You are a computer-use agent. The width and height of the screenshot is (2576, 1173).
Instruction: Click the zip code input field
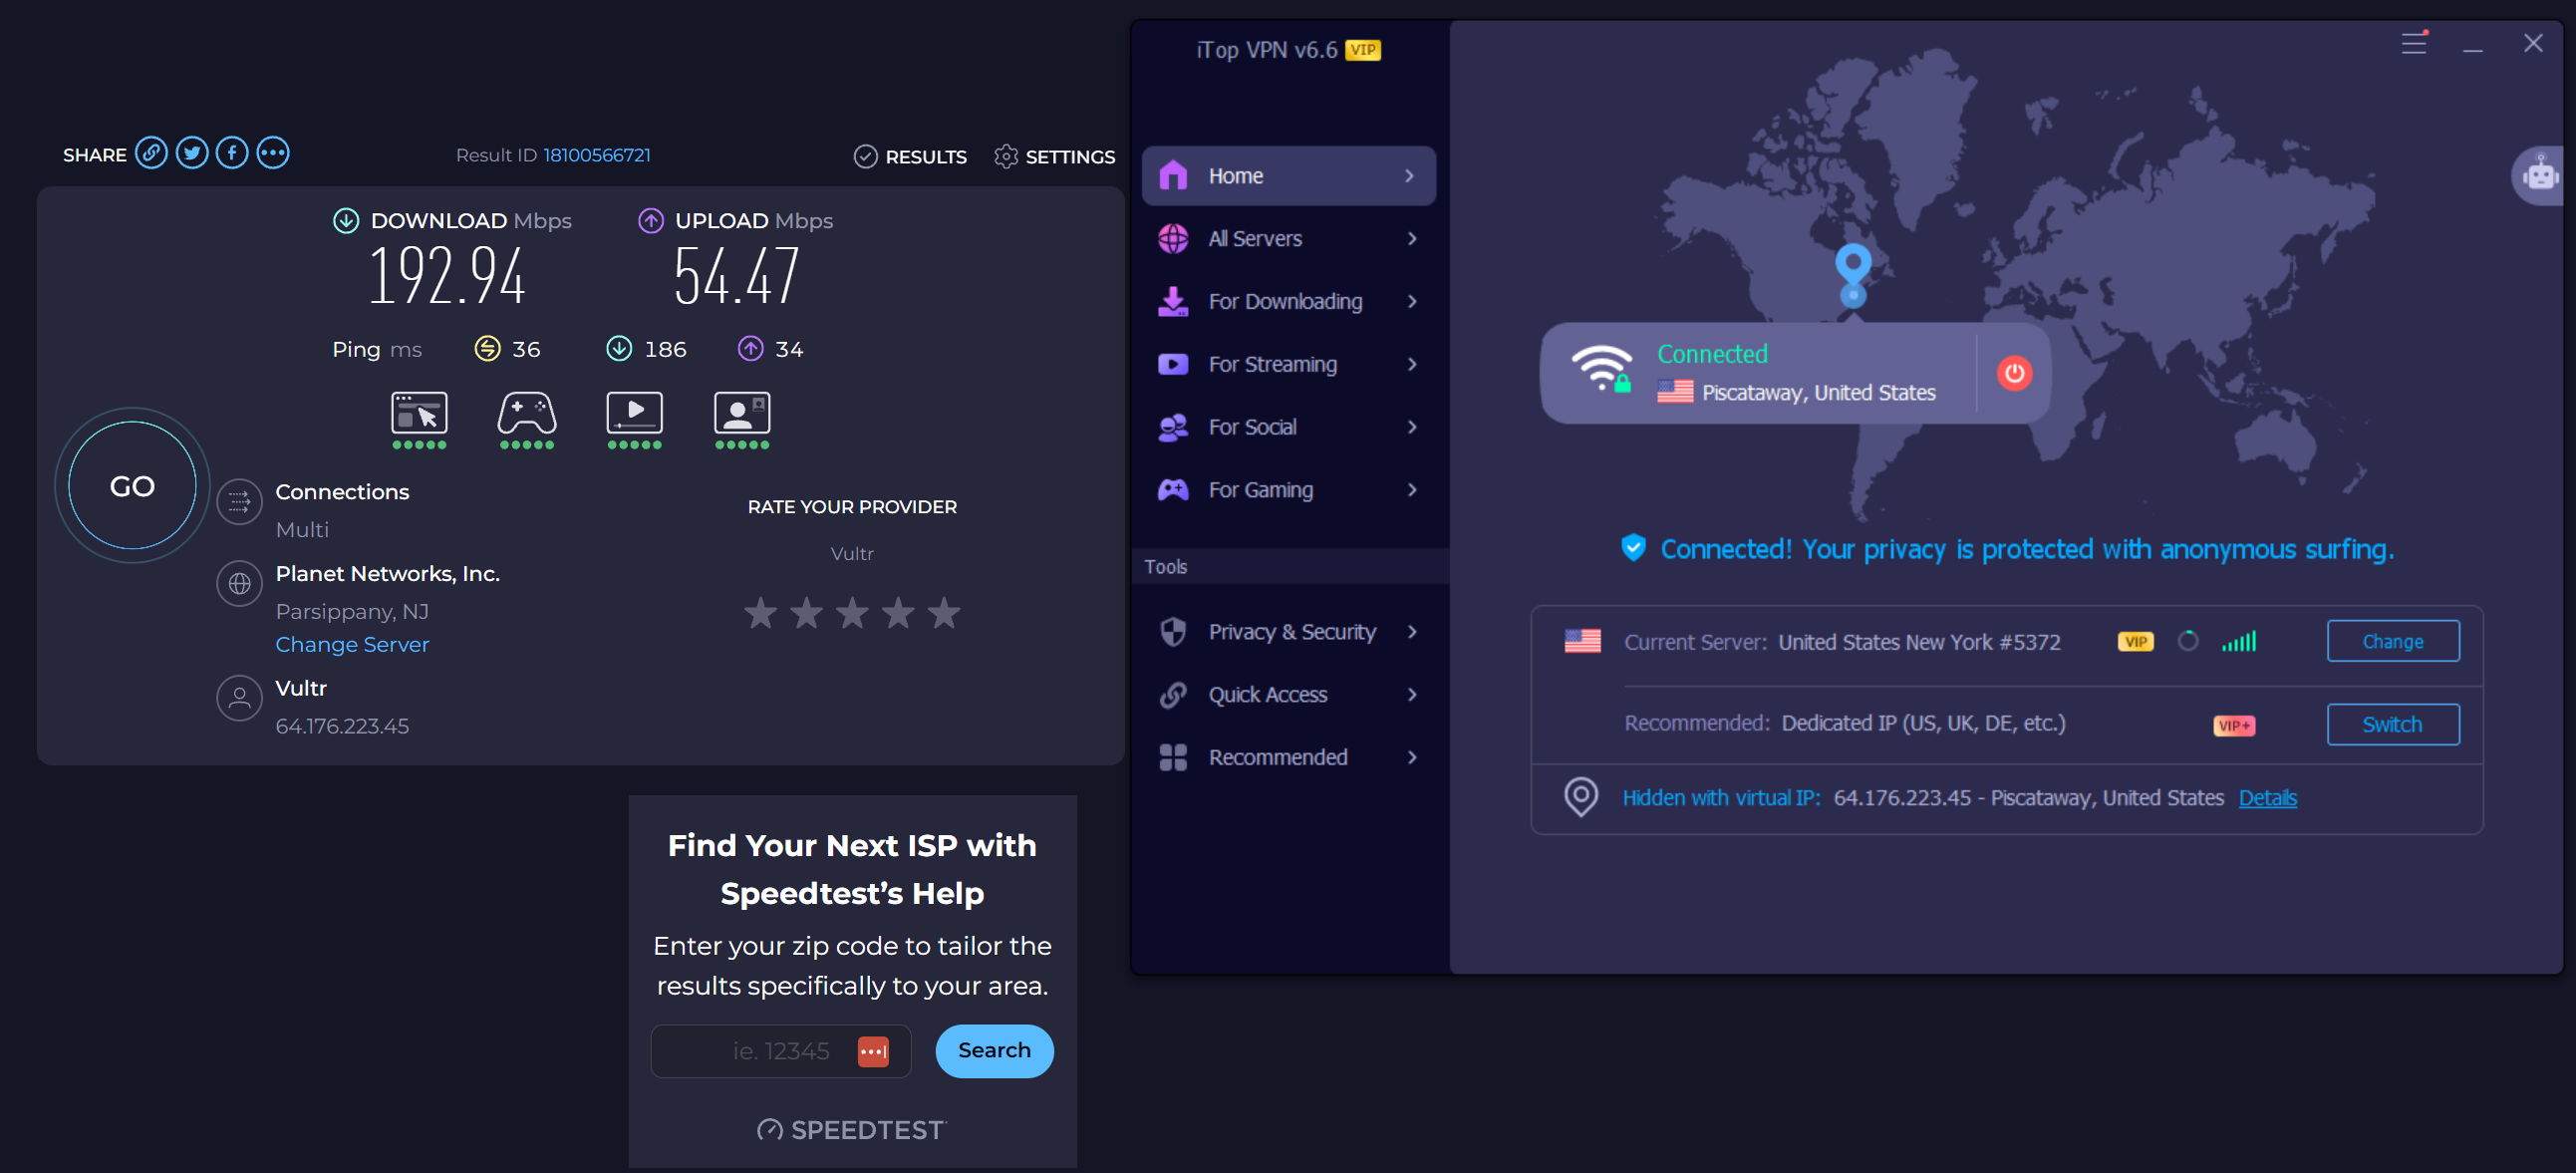click(x=781, y=1051)
